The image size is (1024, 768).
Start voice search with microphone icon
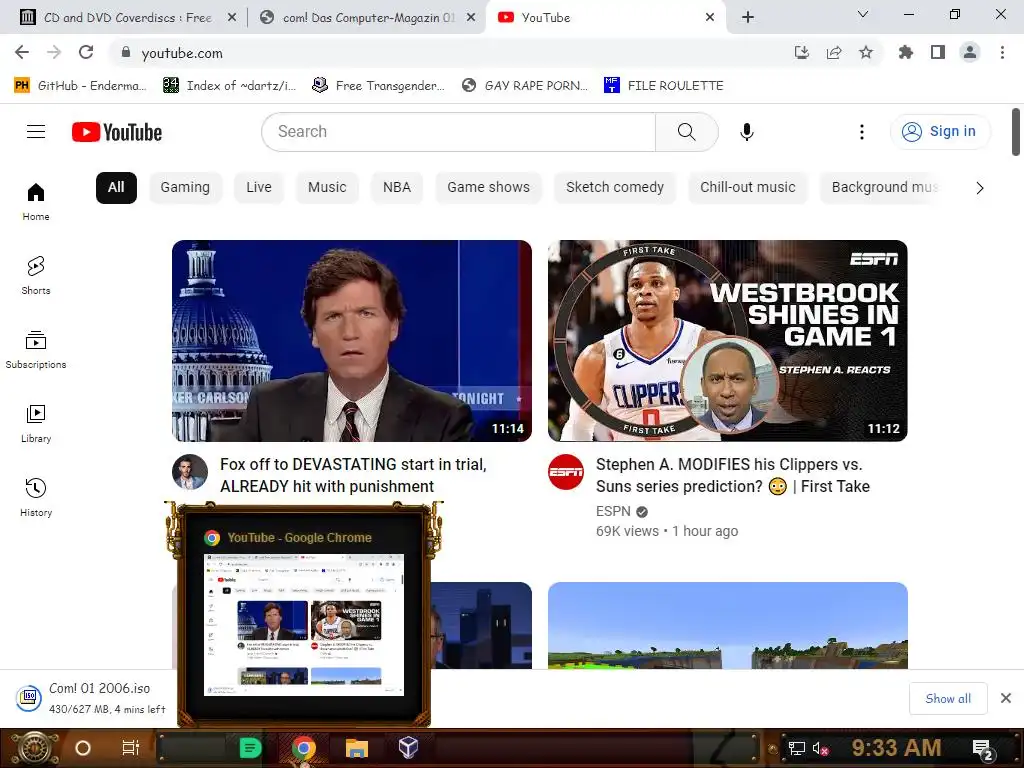[746, 132]
